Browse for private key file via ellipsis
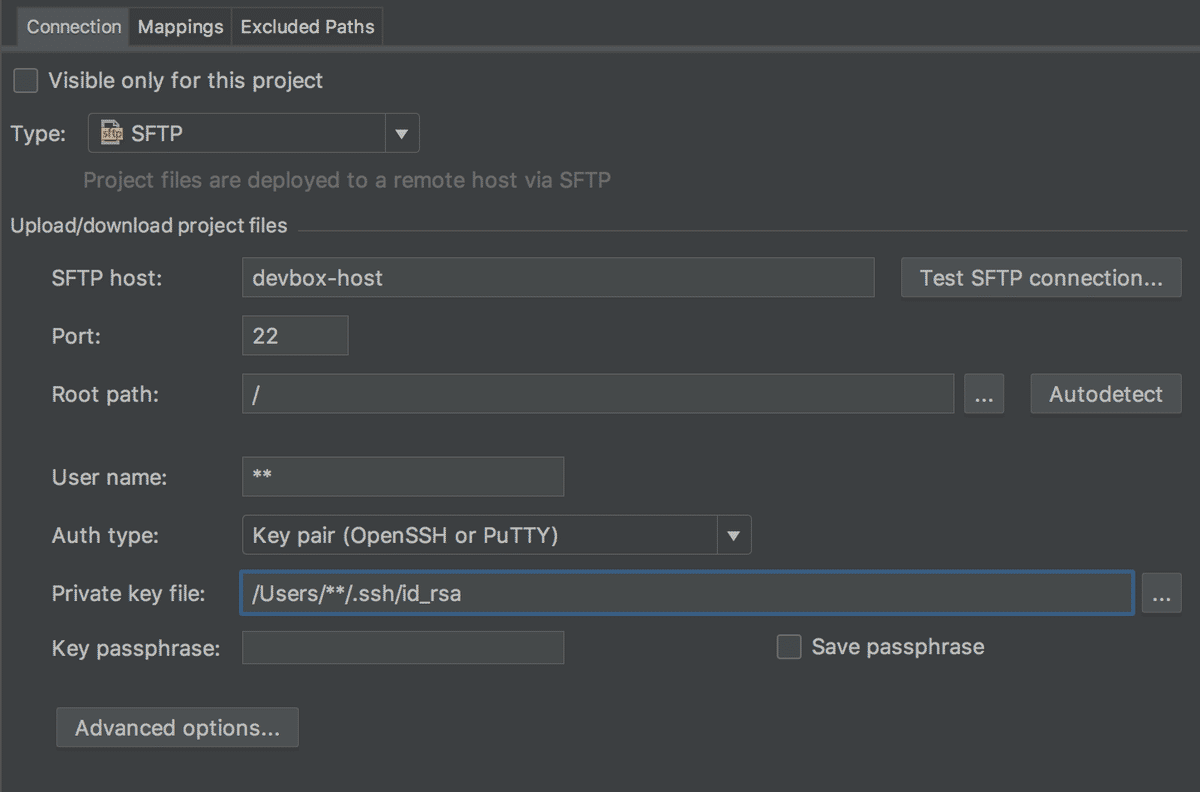 click(1160, 594)
